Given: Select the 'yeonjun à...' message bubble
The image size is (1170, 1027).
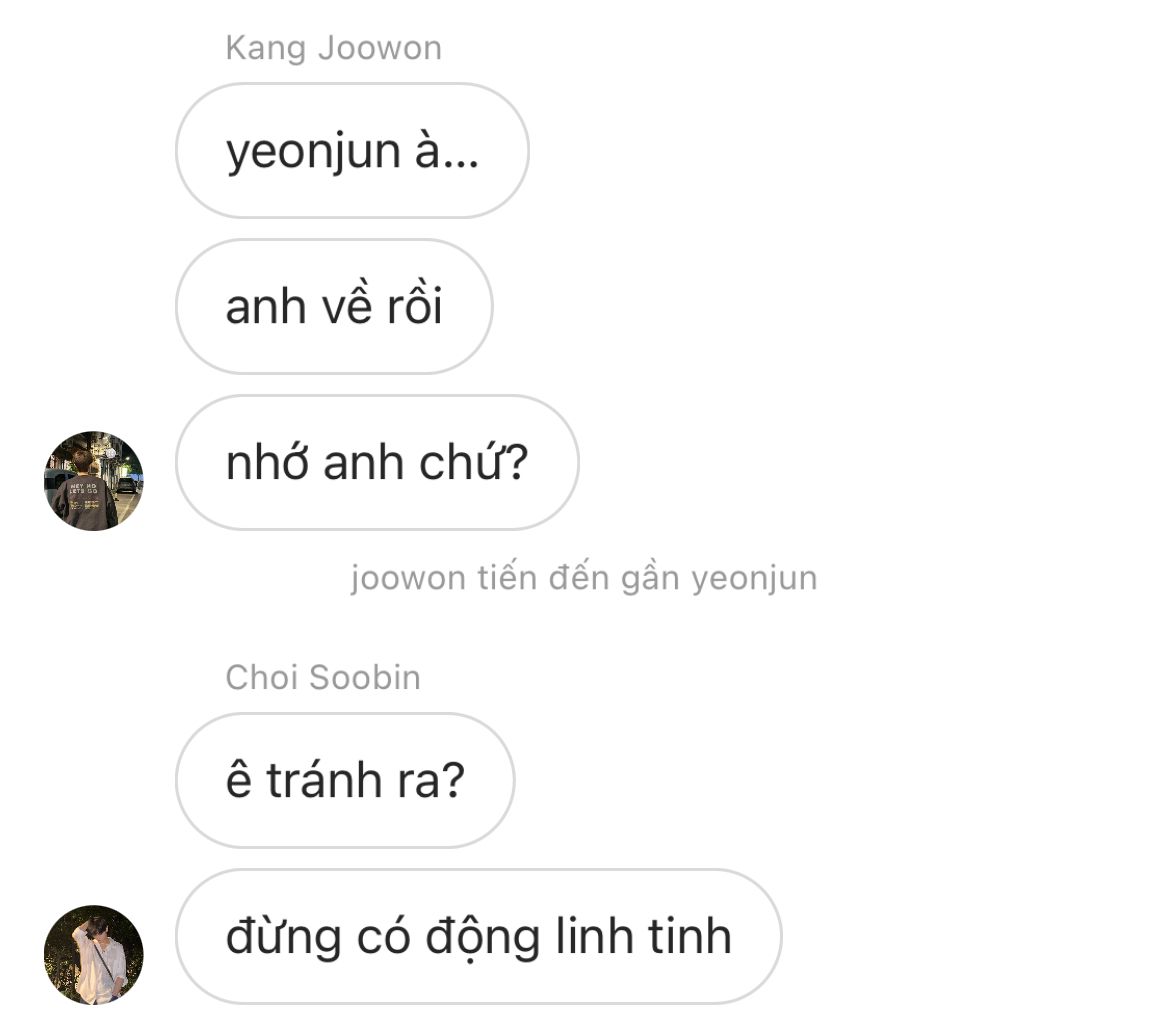Looking at the screenshot, I should [352, 151].
